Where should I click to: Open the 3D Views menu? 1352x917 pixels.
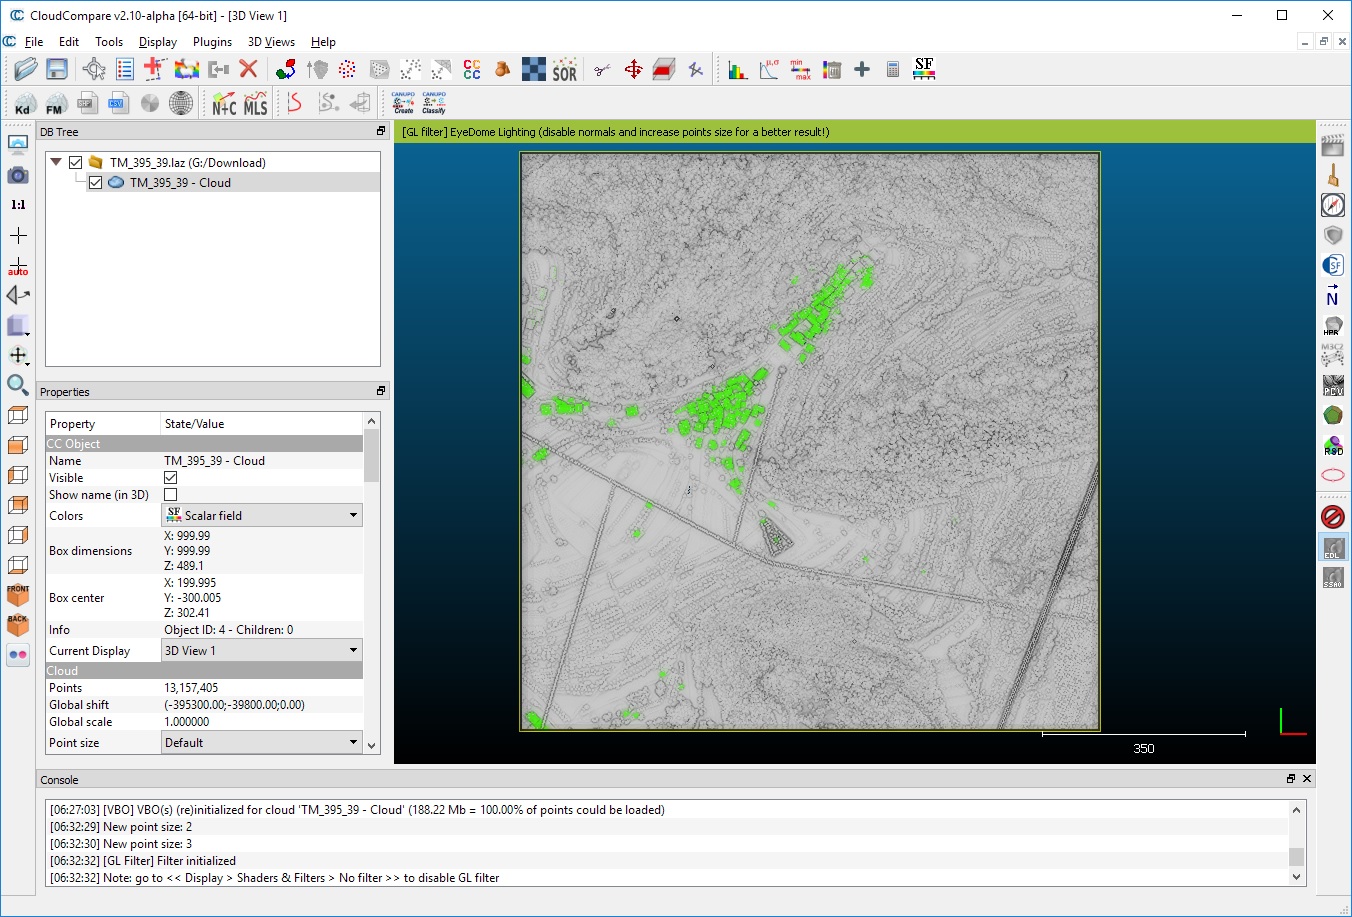(x=271, y=42)
